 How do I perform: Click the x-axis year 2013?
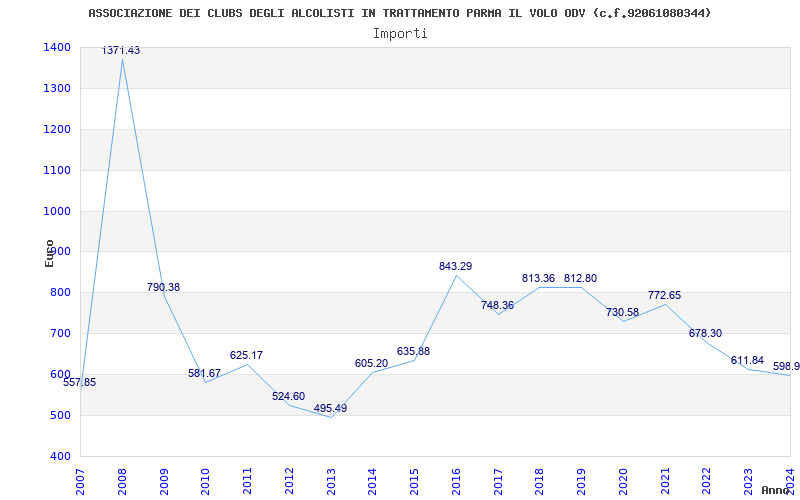pyautogui.click(x=331, y=482)
